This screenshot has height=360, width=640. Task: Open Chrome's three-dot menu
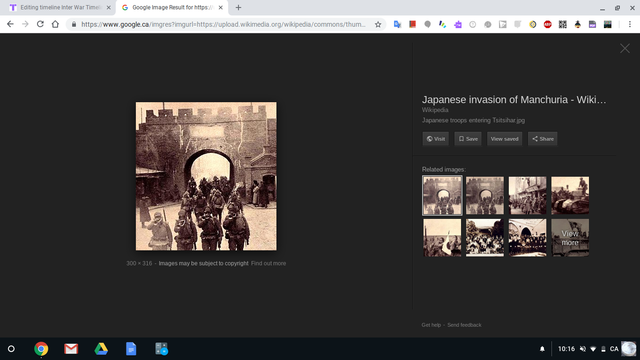click(x=630, y=24)
